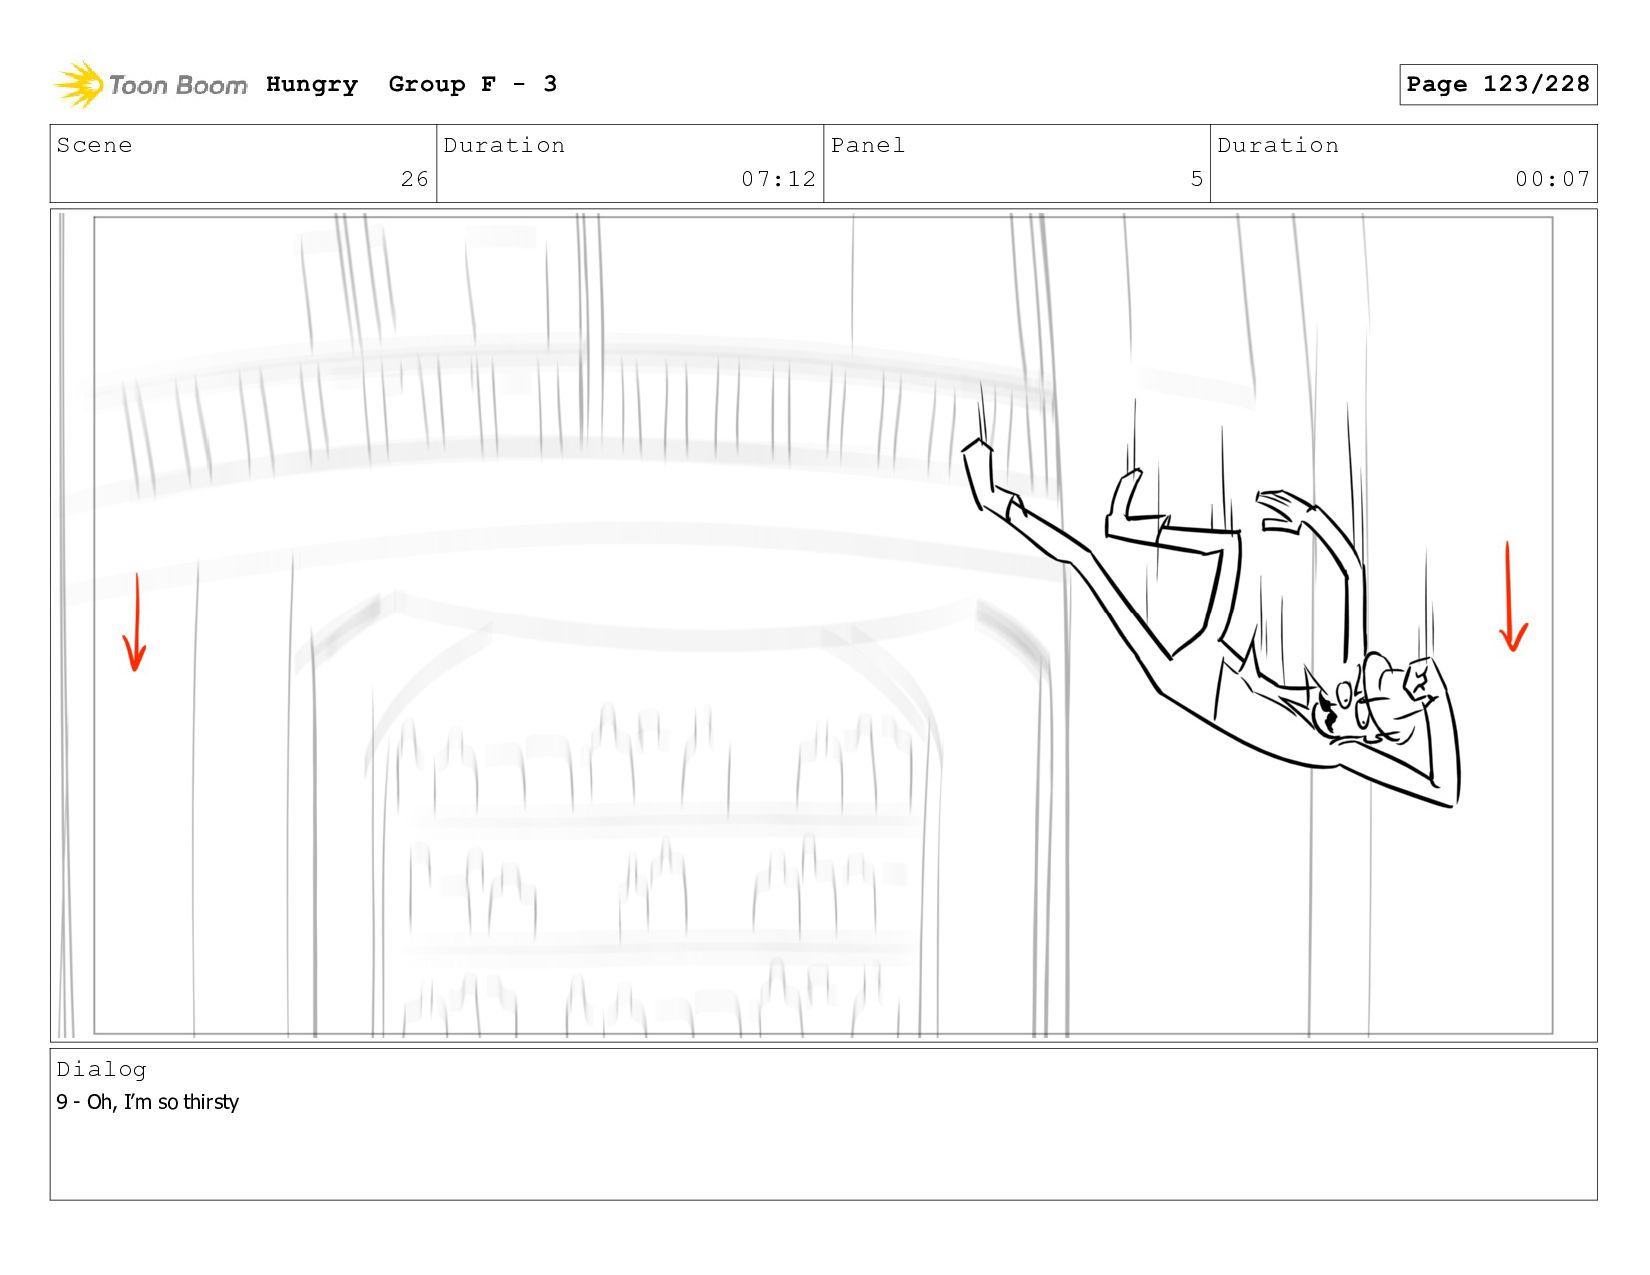Click the 'Scene' header label
This screenshot has width=1650, height=1275.
tap(94, 146)
